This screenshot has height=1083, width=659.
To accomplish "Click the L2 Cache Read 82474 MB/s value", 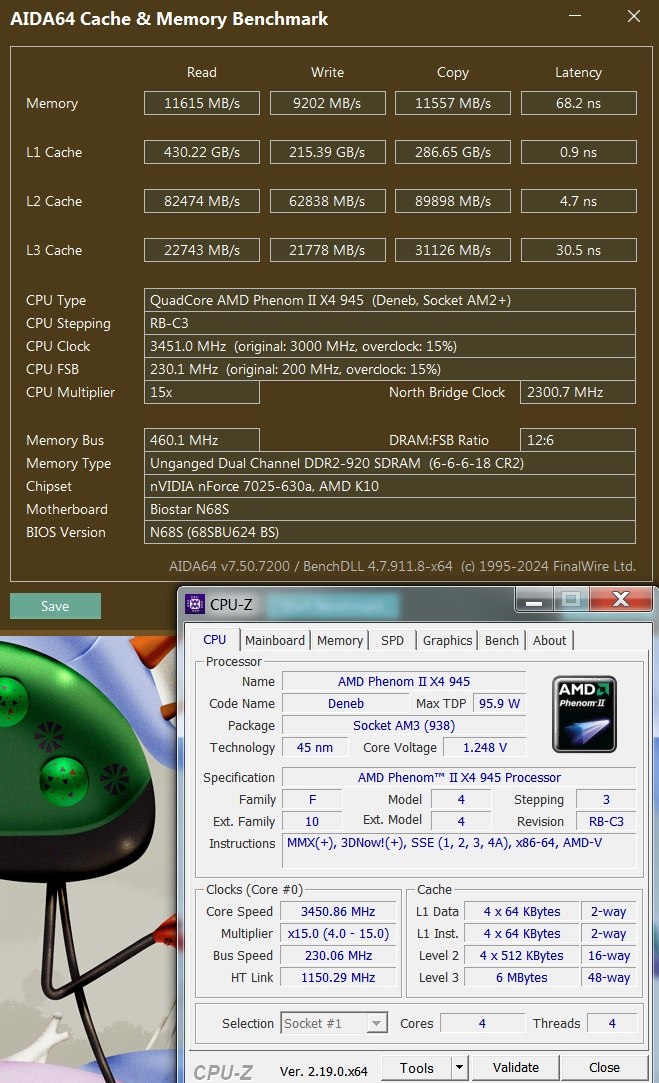I will (x=202, y=201).
